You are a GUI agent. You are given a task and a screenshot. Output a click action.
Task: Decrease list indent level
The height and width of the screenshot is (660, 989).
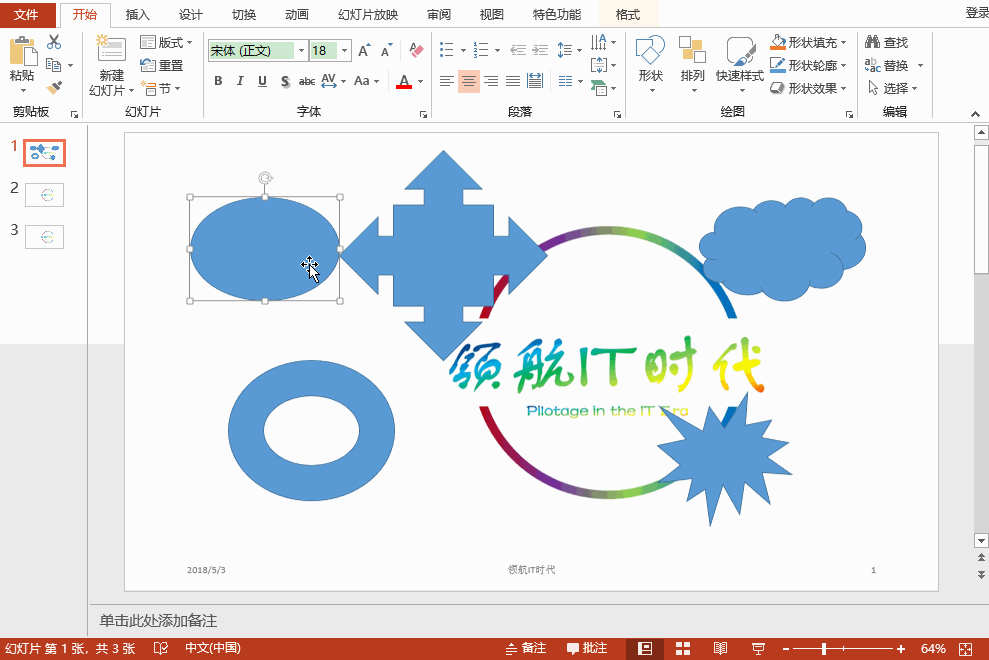click(x=518, y=50)
